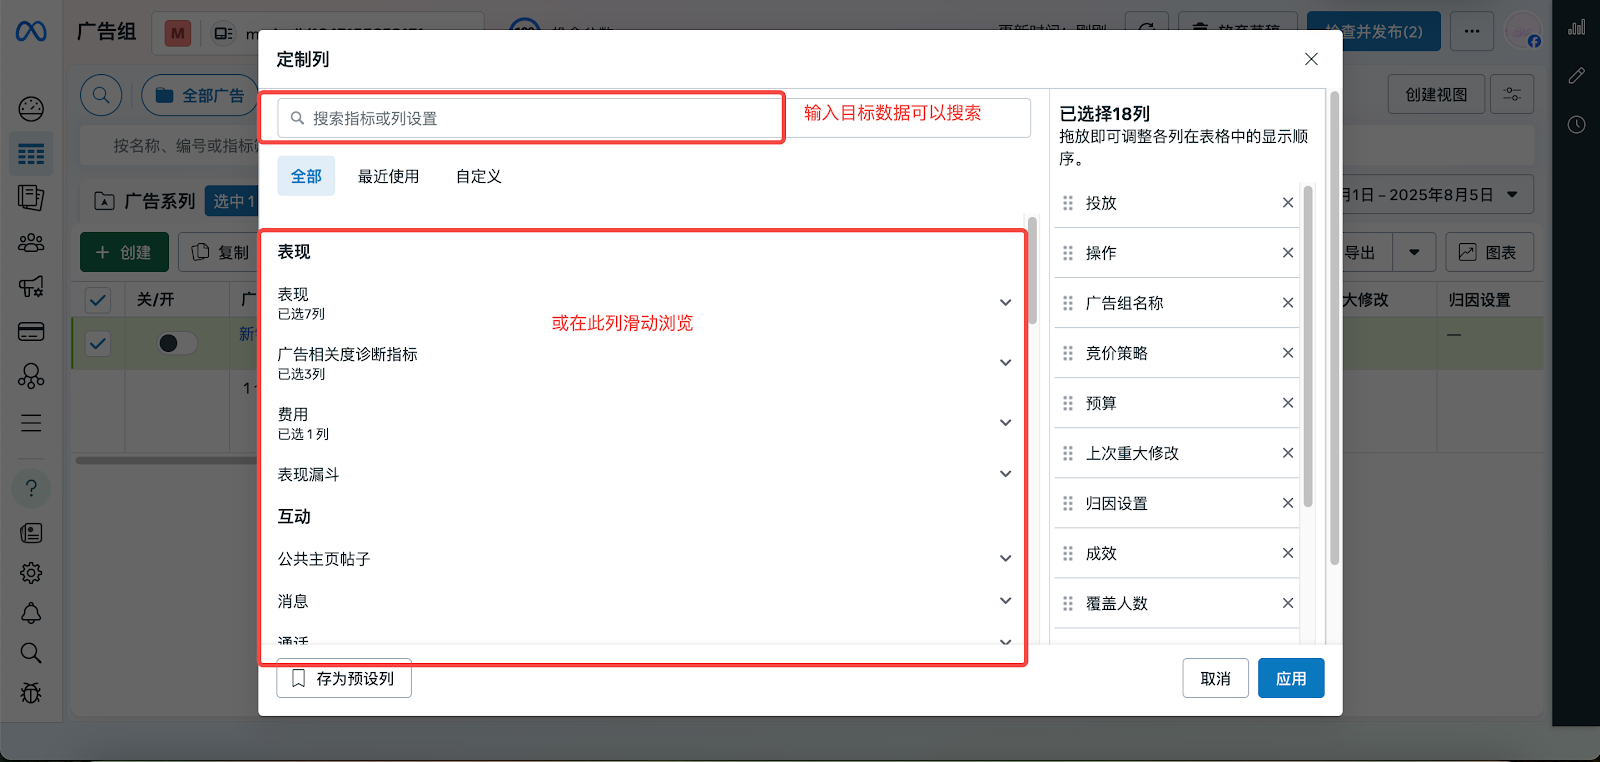Expand the 广告相关度诊断指标 section
This screenshot has height=762, width=1600.
pos(1005,363)
